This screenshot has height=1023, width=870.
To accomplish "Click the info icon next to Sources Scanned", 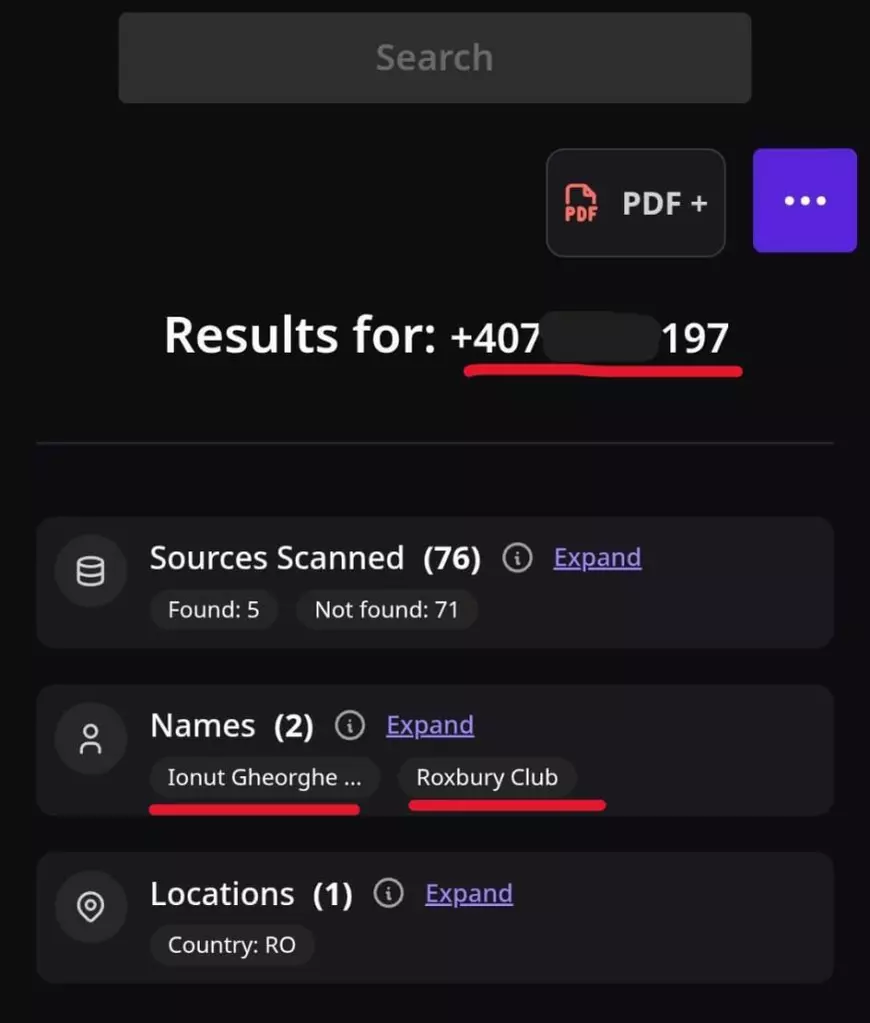I will pyautogui.click(x=517, y=558).
